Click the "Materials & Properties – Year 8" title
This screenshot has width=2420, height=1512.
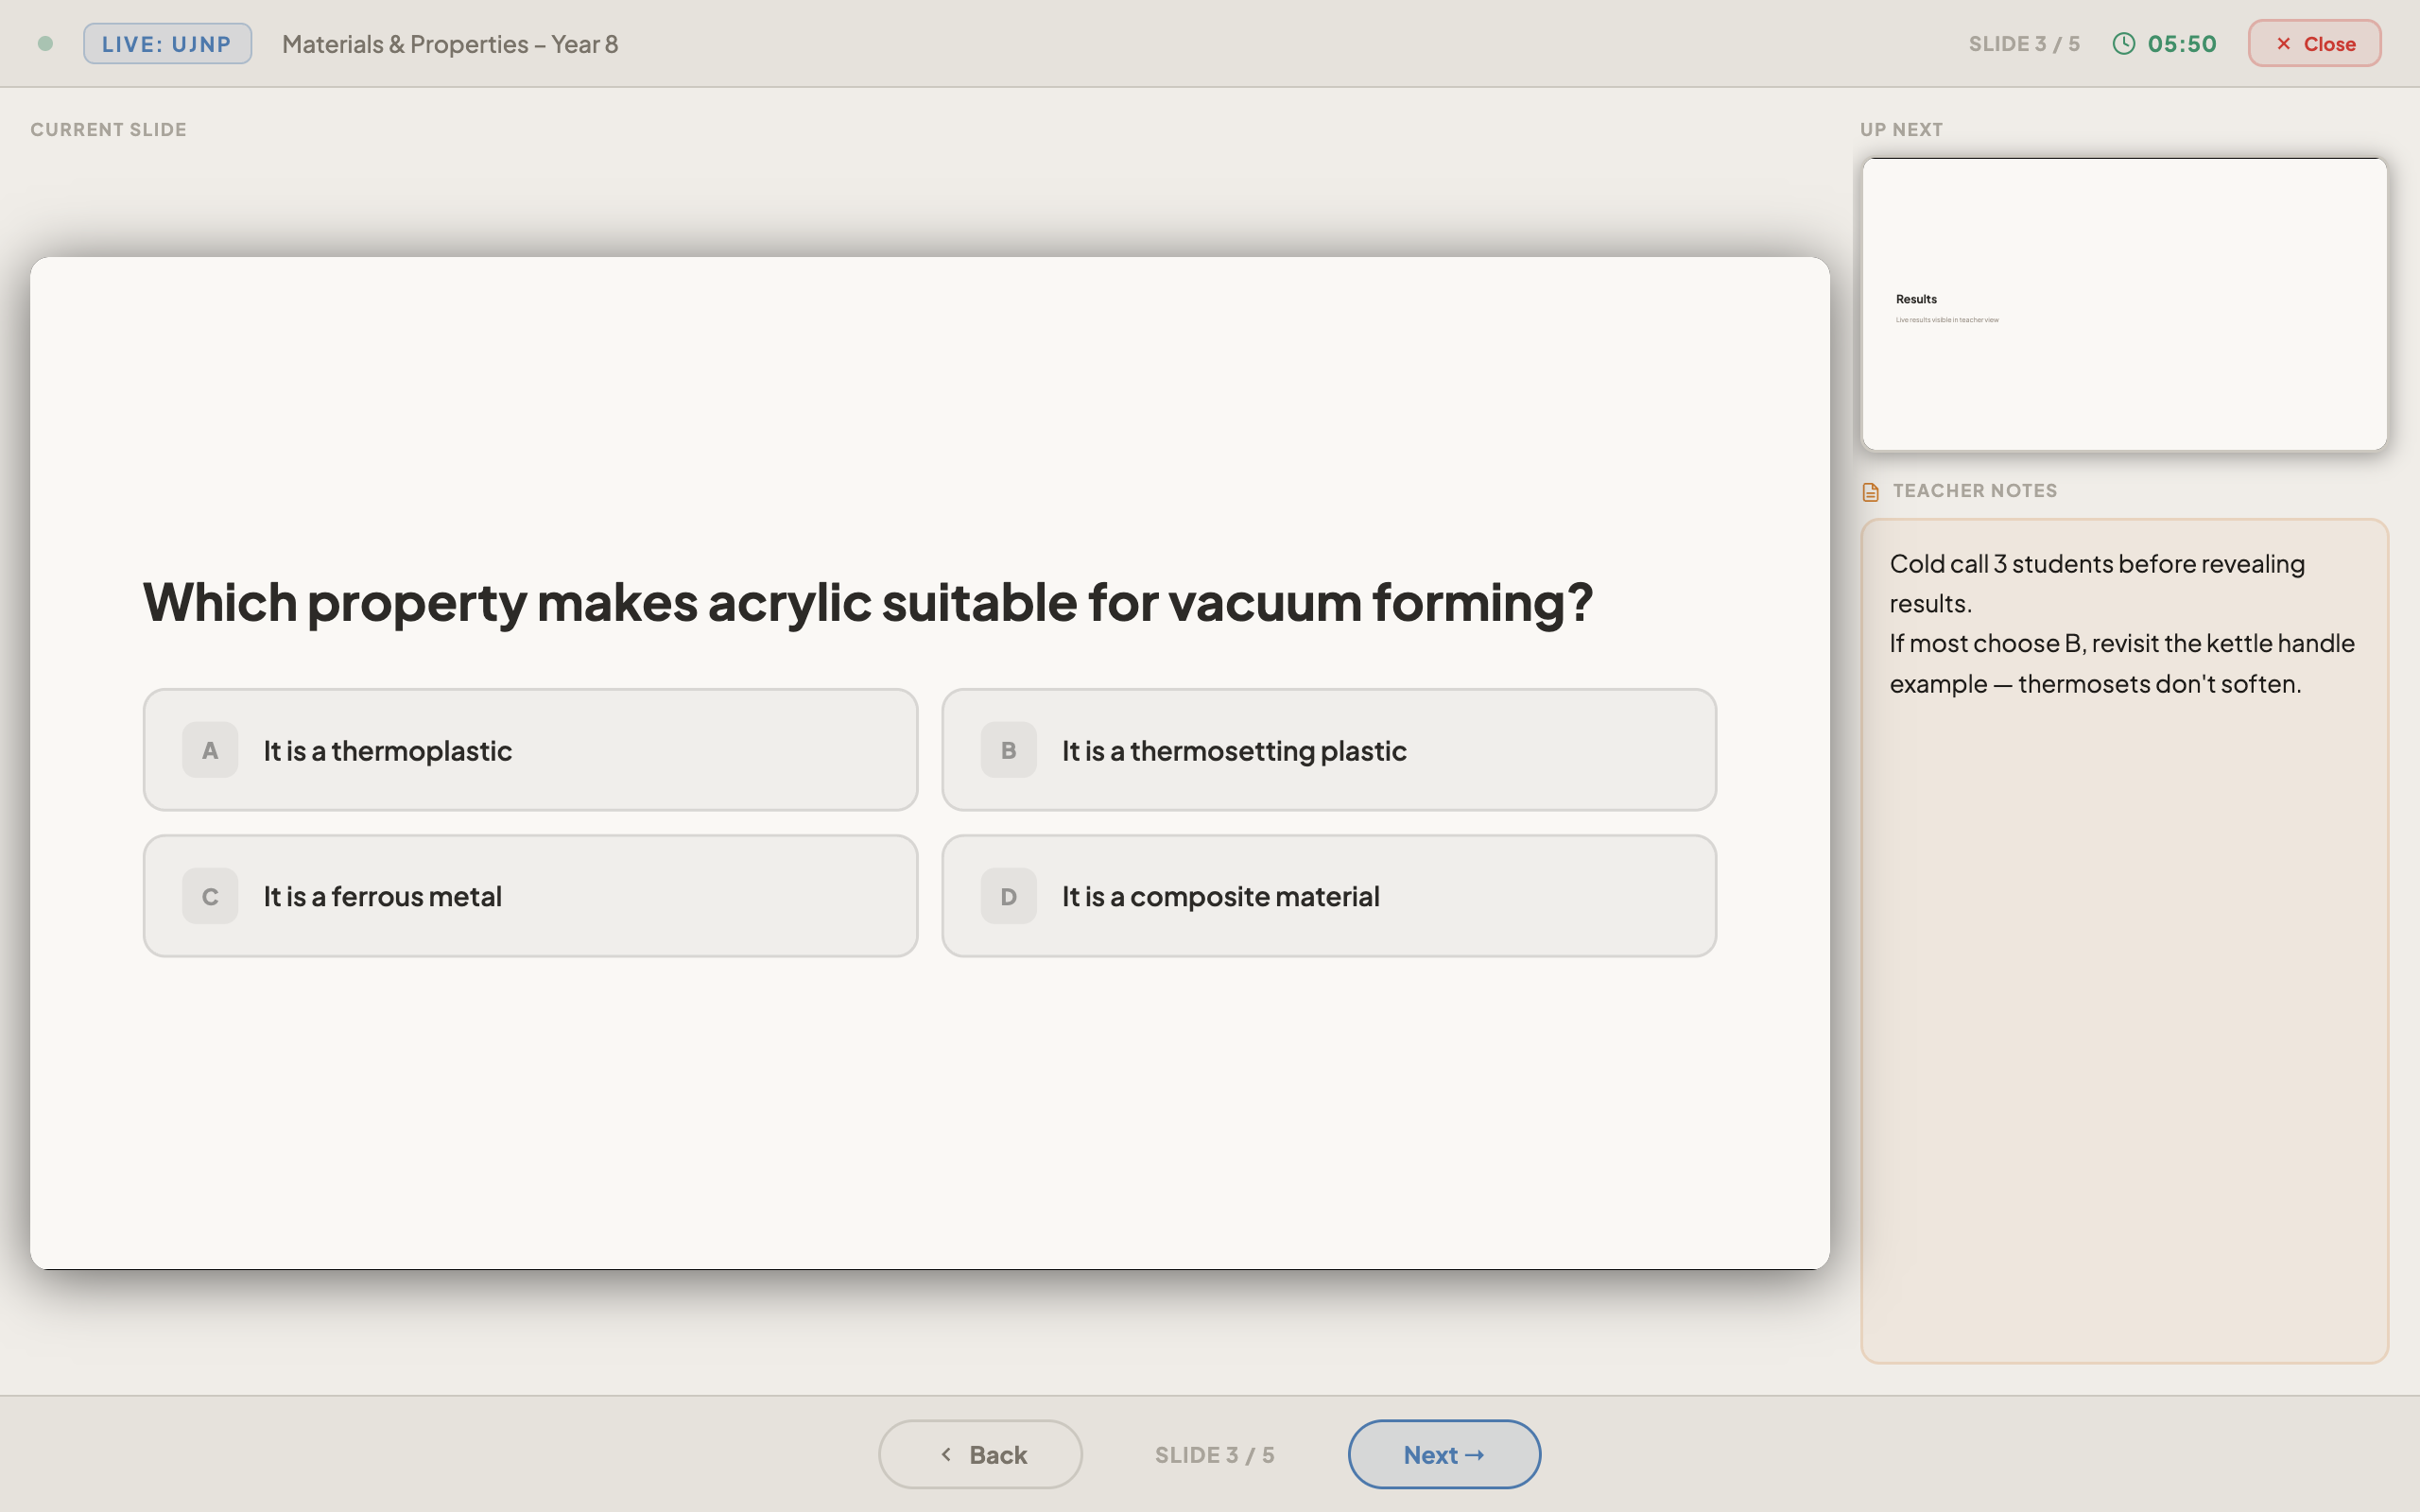point(450,44)
